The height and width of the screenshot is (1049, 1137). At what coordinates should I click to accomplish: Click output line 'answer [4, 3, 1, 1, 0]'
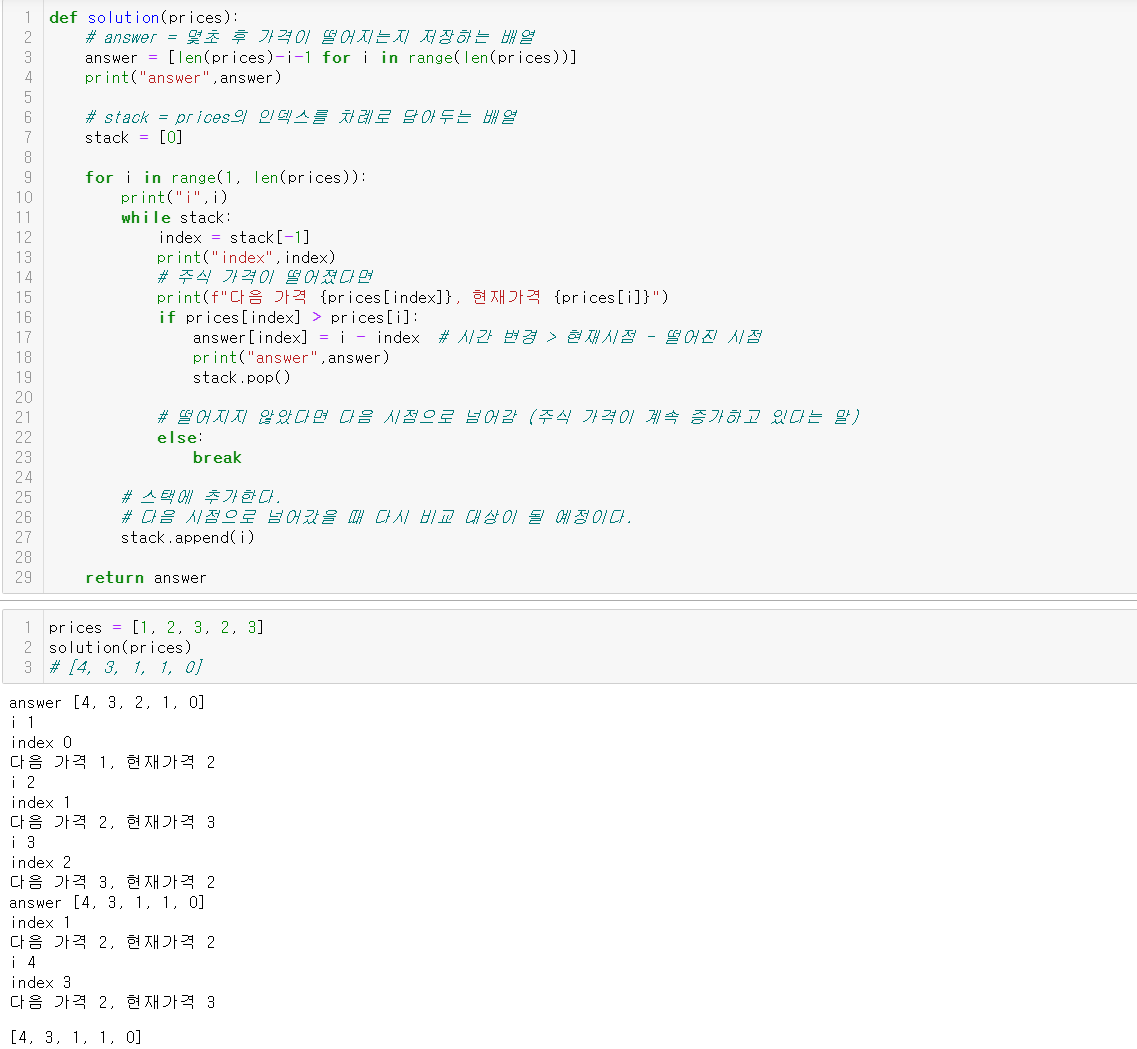107,903
